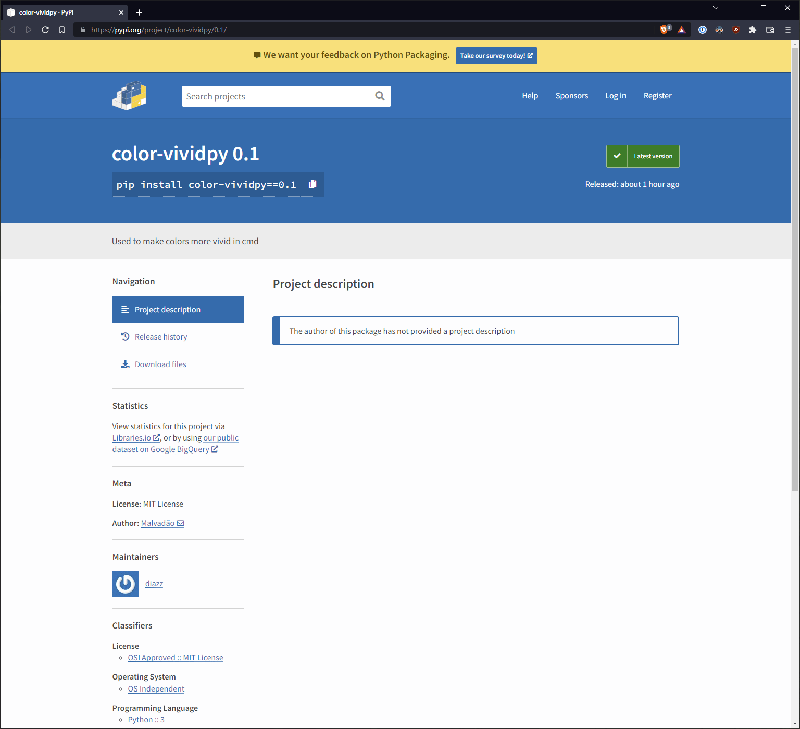Reload the PyPI page

[45, 30]
